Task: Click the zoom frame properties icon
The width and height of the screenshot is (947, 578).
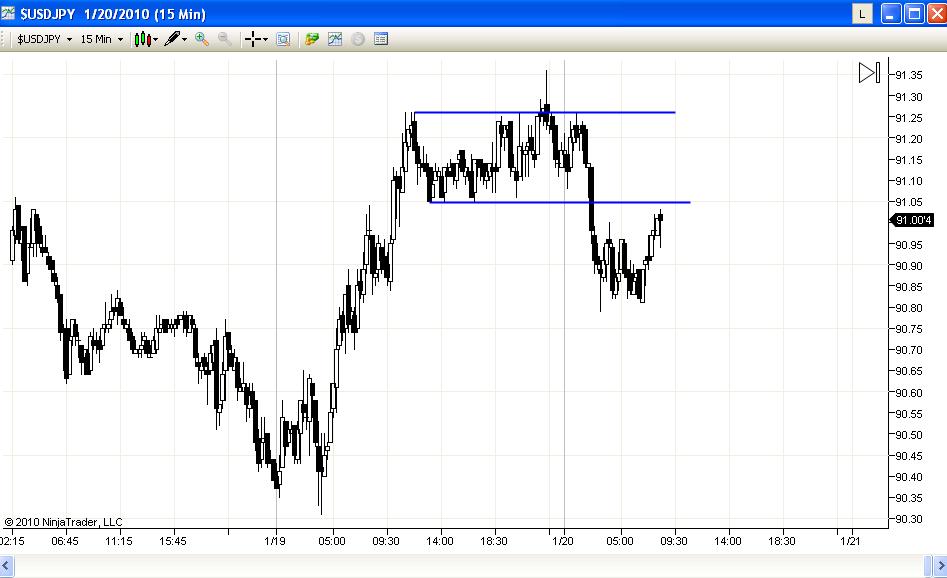Action: click(x=283, y=39)
